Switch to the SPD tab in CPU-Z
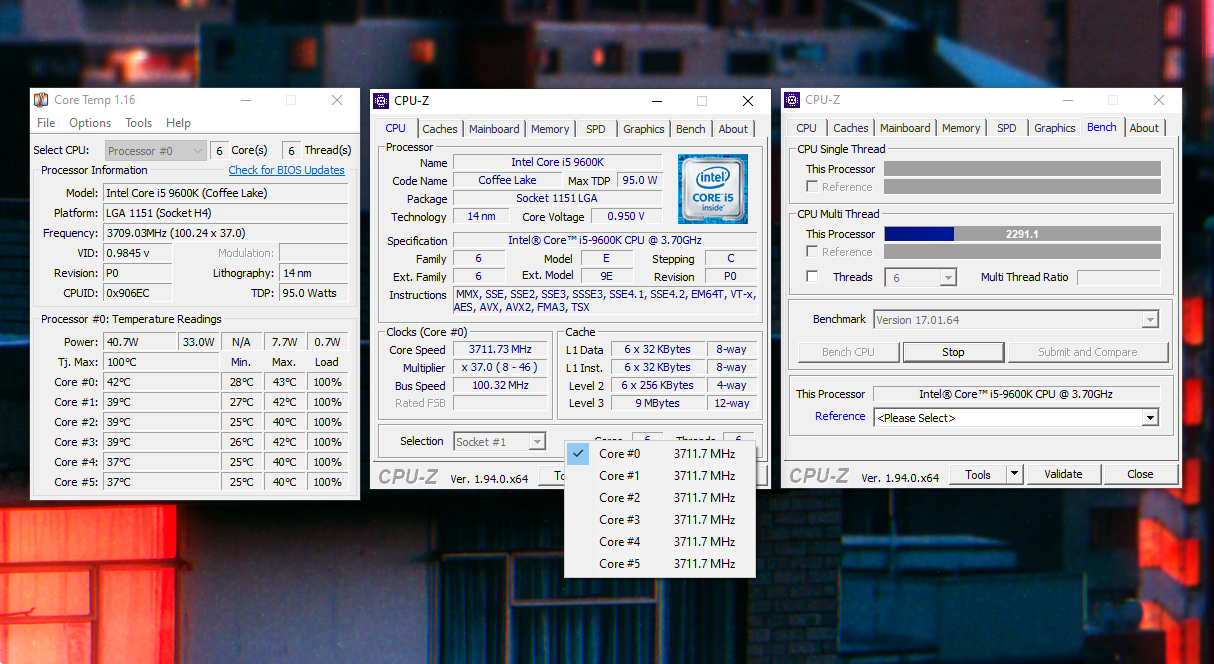This screenshot has width=1214, height=664. tap(595, 128)
